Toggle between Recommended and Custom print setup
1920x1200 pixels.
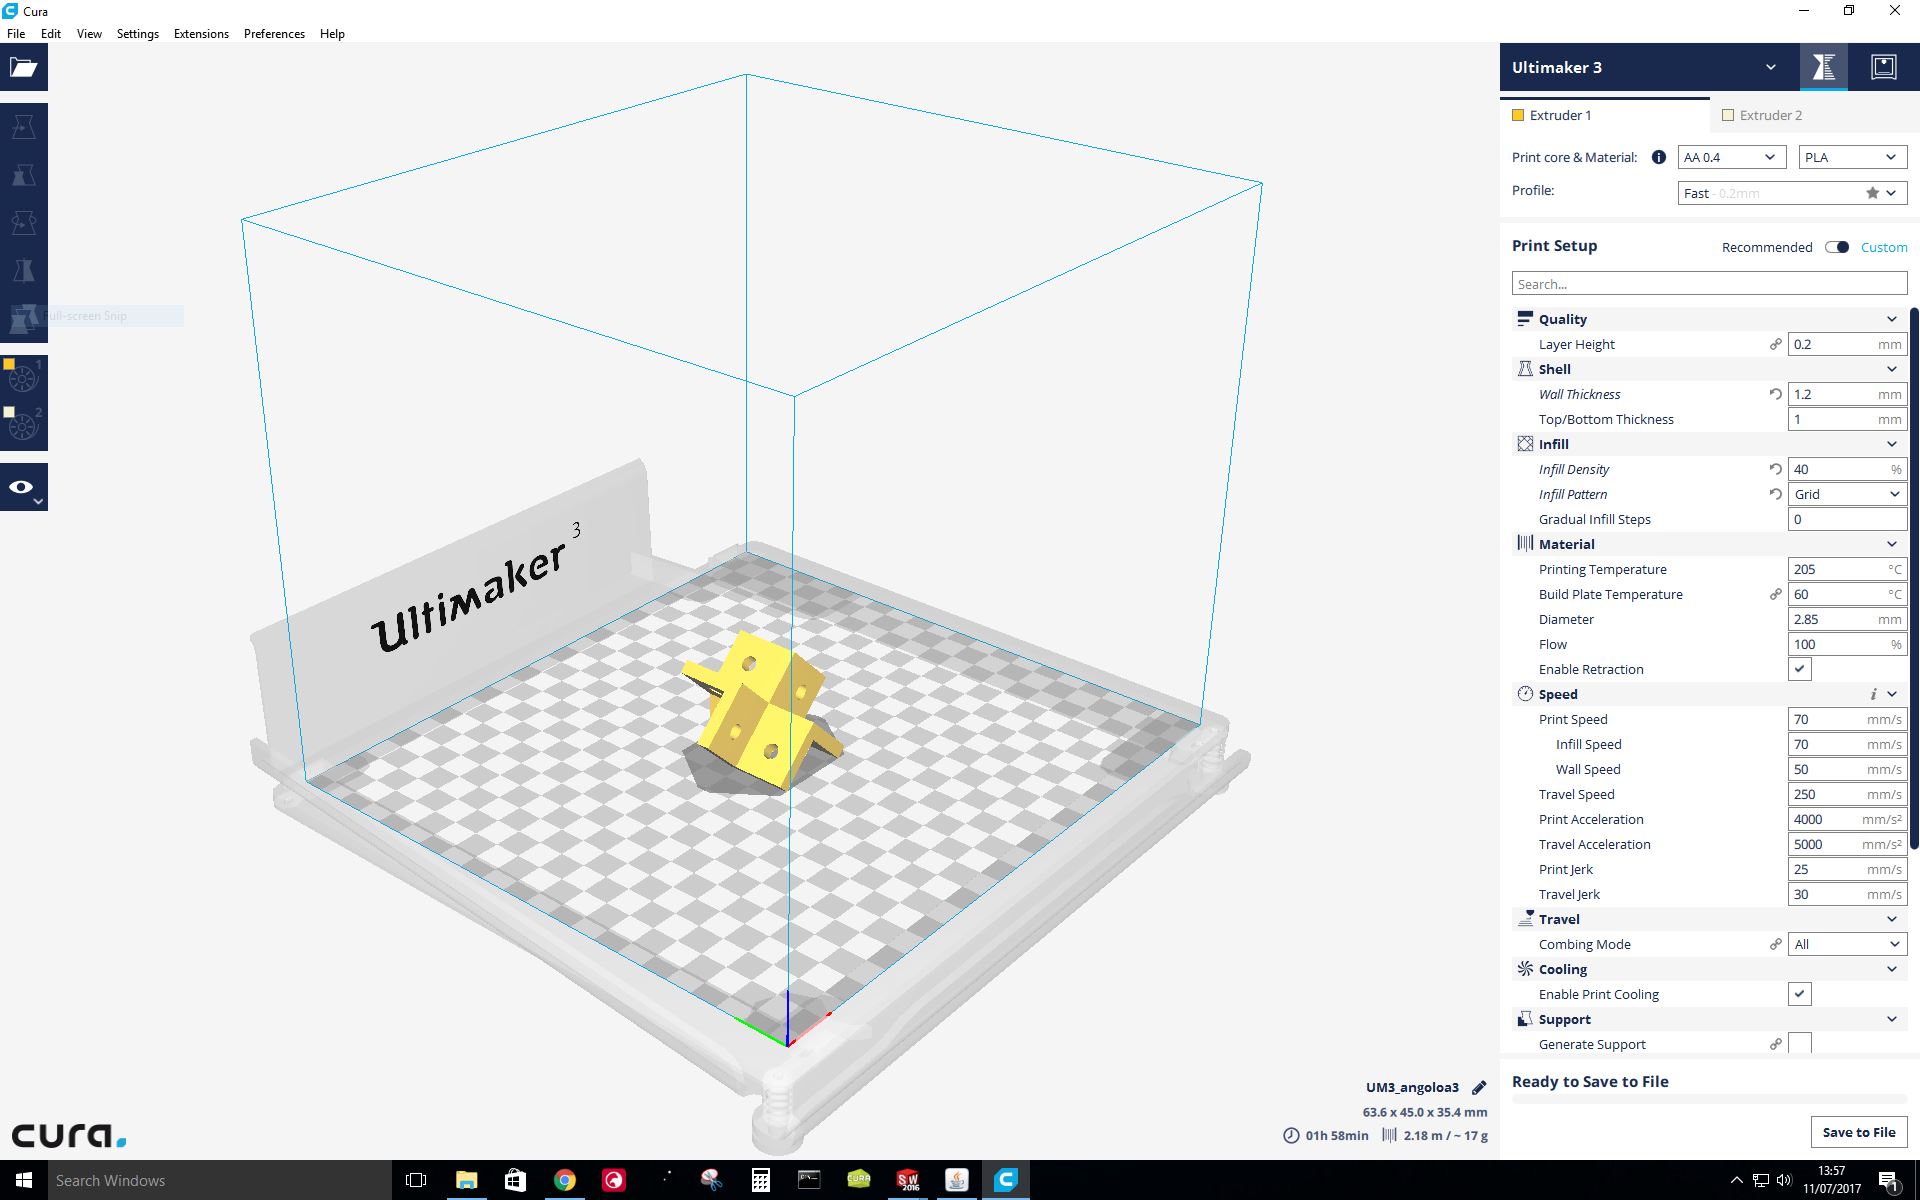pos(1837,247)
